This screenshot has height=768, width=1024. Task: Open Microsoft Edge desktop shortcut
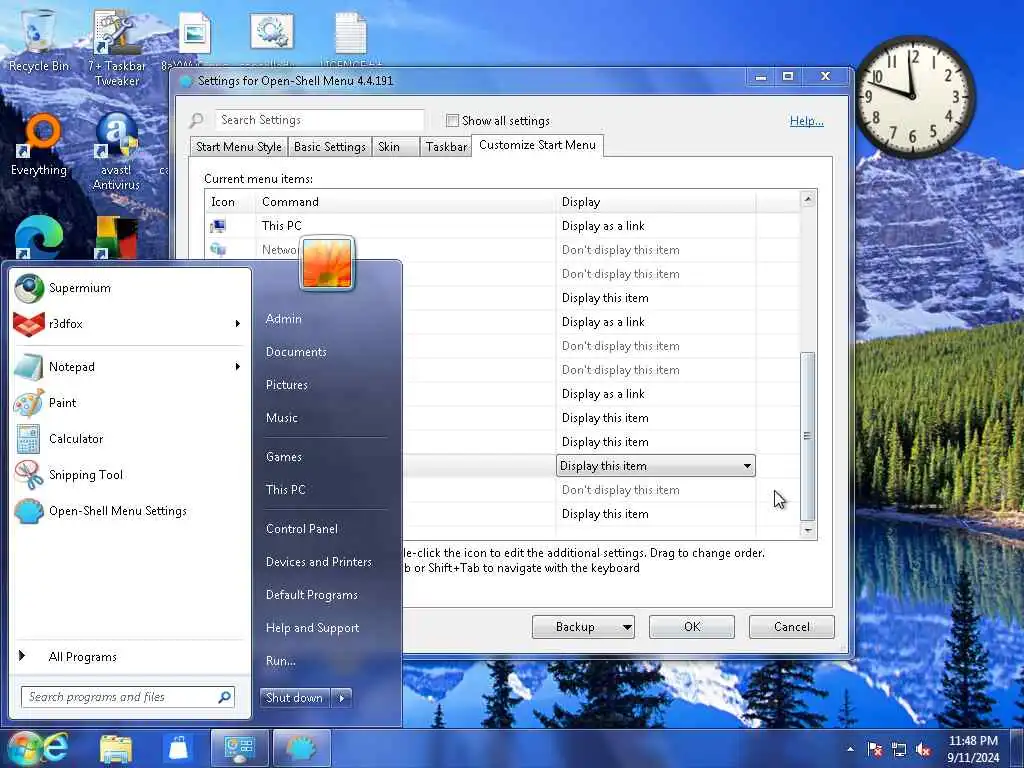[x=39, y=236]
